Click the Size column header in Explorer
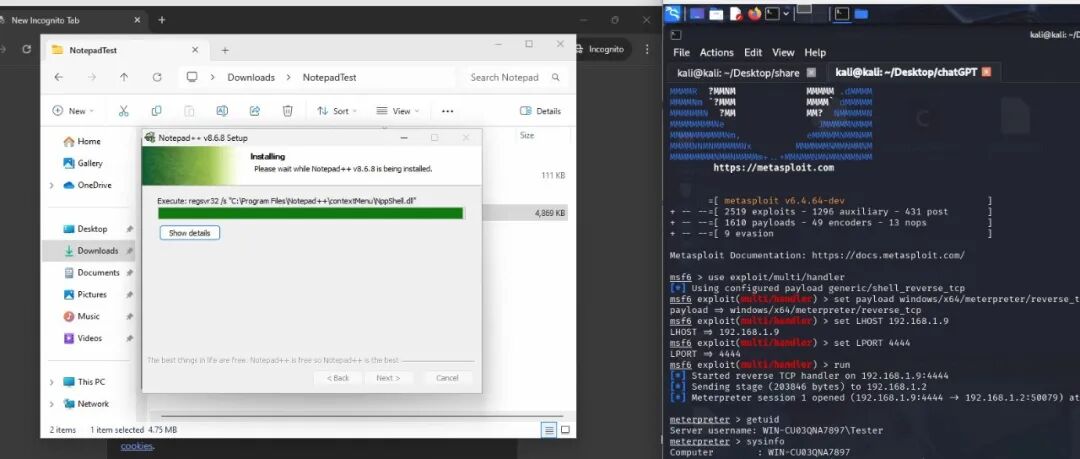This screenshot has width=1080, height=459. [527, 136]
